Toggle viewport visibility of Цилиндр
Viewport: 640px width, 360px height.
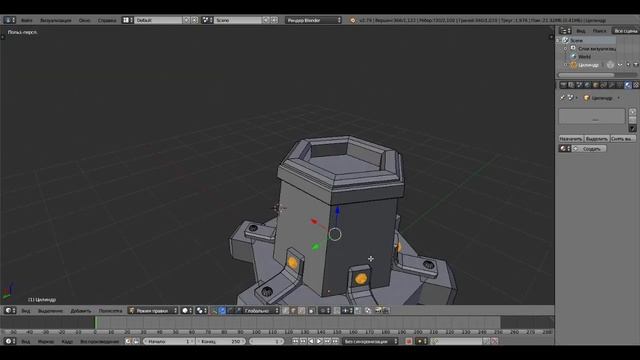620,64
